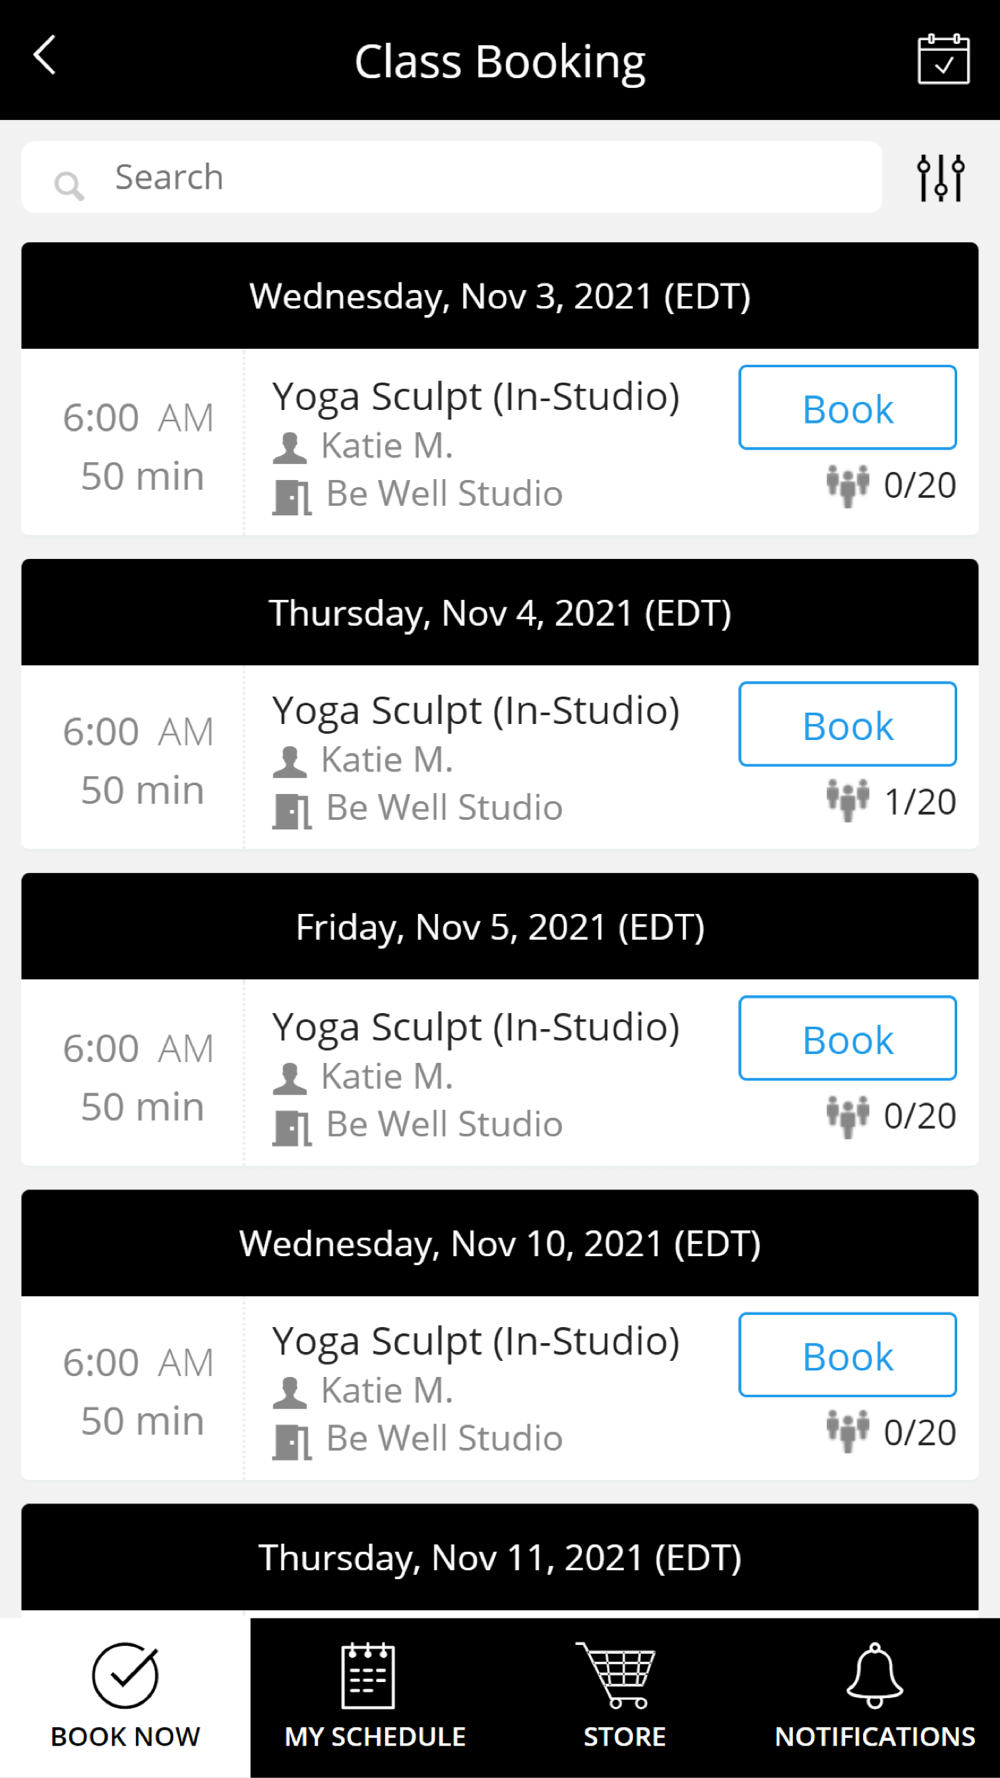Tap the Notifications bell icon
1000x1778 pixels.
(874, 1675)
